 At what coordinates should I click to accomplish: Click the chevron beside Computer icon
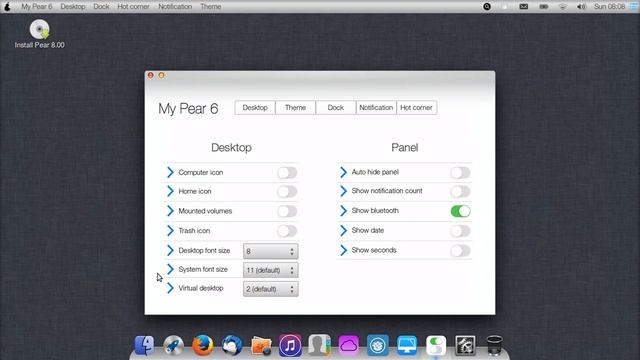pyautogui.click(x=170, y=172)
